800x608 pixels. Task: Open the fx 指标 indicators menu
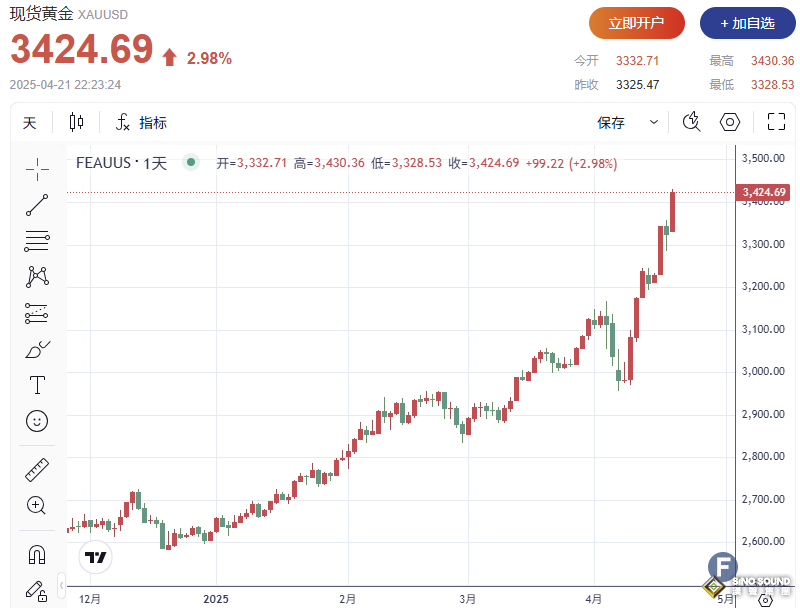coord(141,122)
